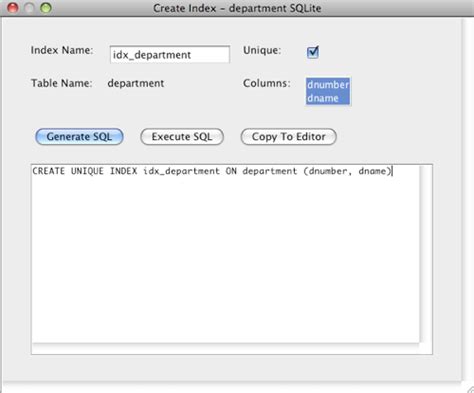
Task: Select the dnumber column in list
Action: pyautogui.click(x=328, y=85)
